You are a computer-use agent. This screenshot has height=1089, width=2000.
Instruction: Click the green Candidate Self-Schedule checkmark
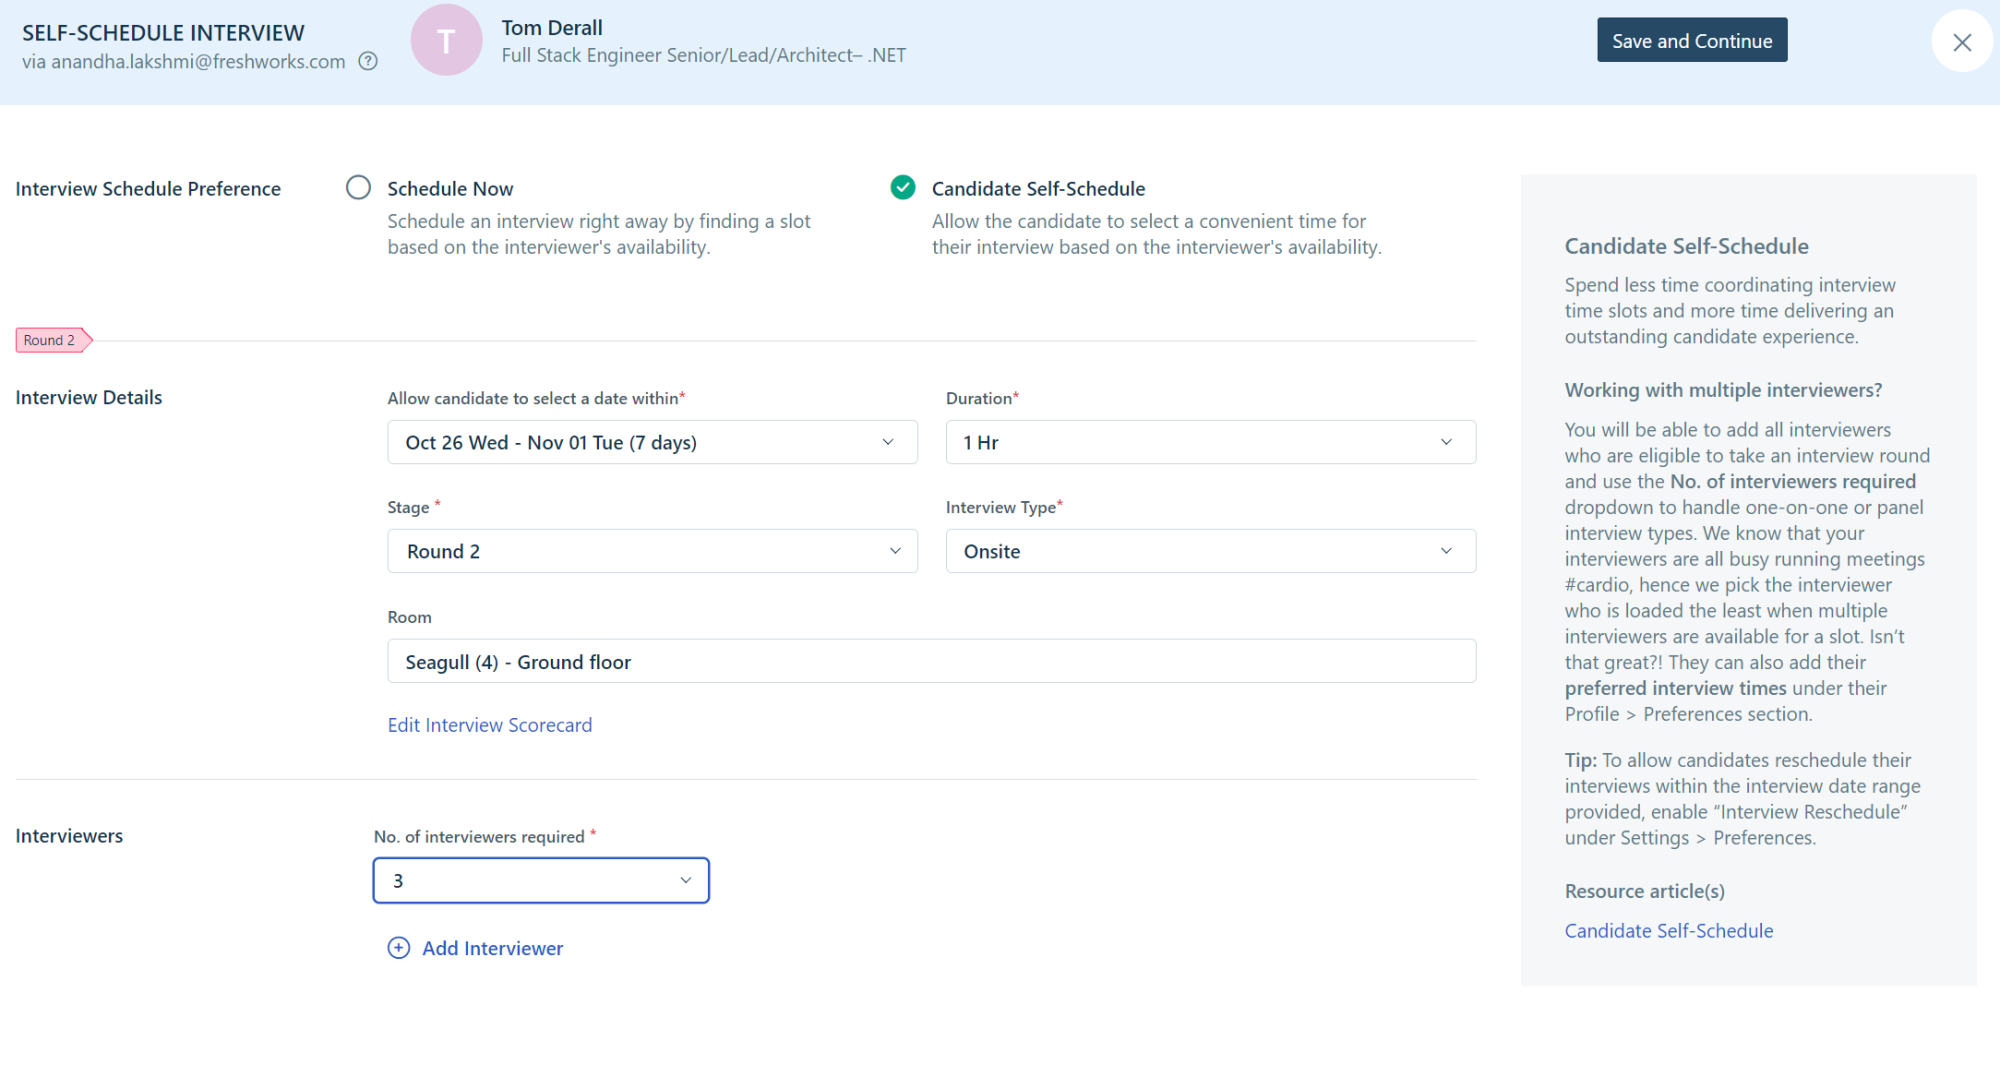[x=903, y=188]
